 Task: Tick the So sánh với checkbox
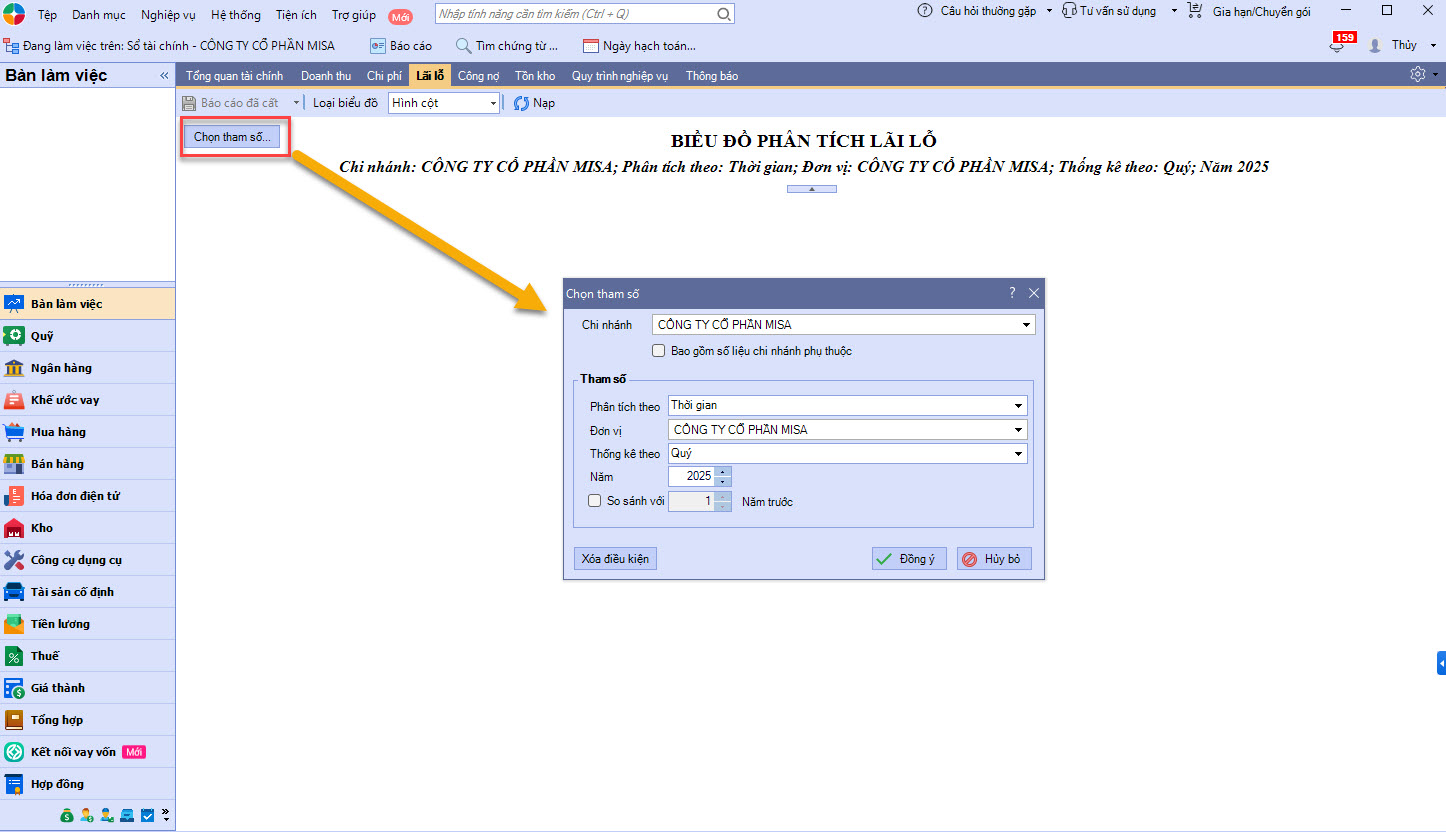(x=594, y=501)
